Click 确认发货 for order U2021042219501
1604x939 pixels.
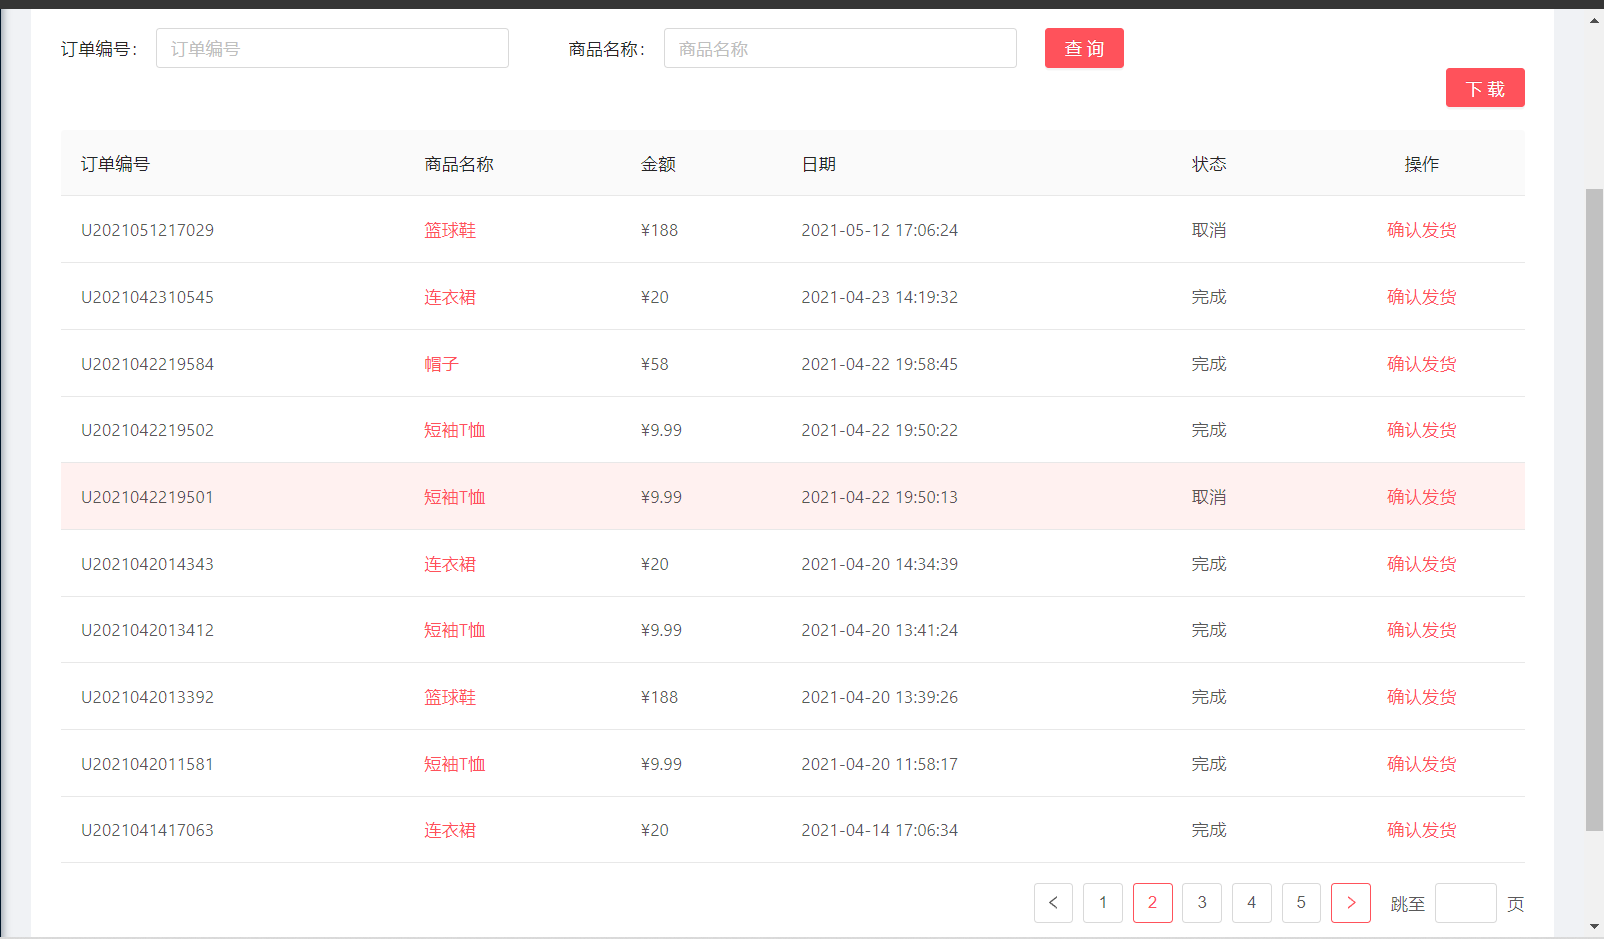click(1421, 497)
